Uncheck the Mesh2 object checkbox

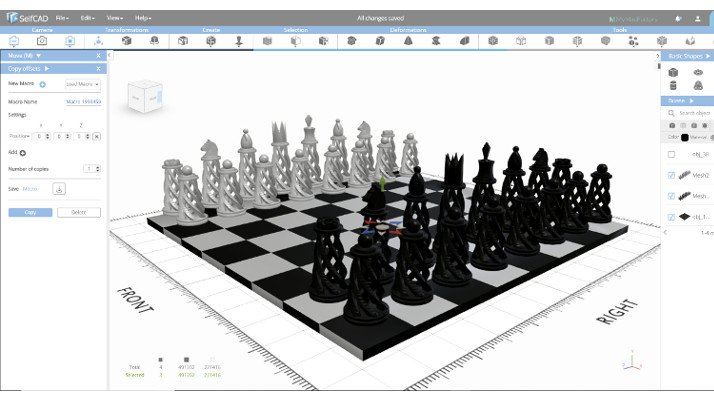[671, 175]
